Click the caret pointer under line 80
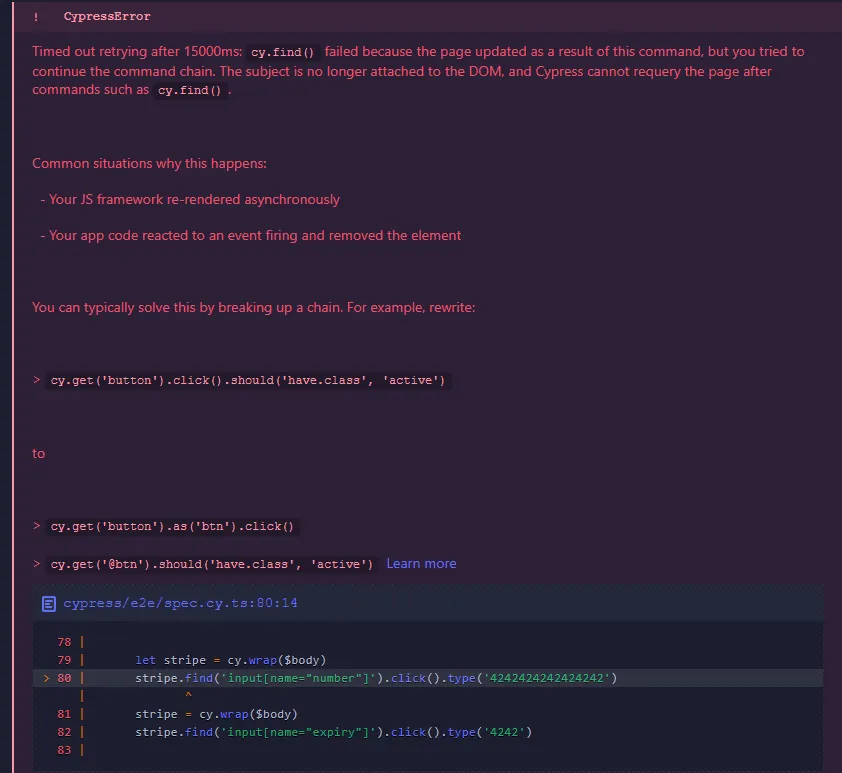Image resolution: width=842 pixels, height=773 pixels. pos(187,695)
